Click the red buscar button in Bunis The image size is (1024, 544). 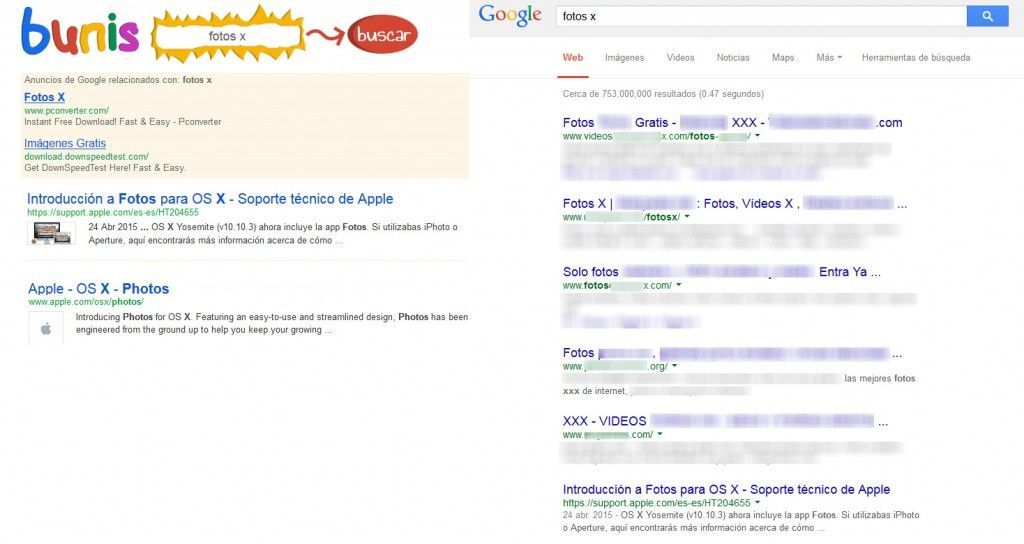tap(383, 35)
